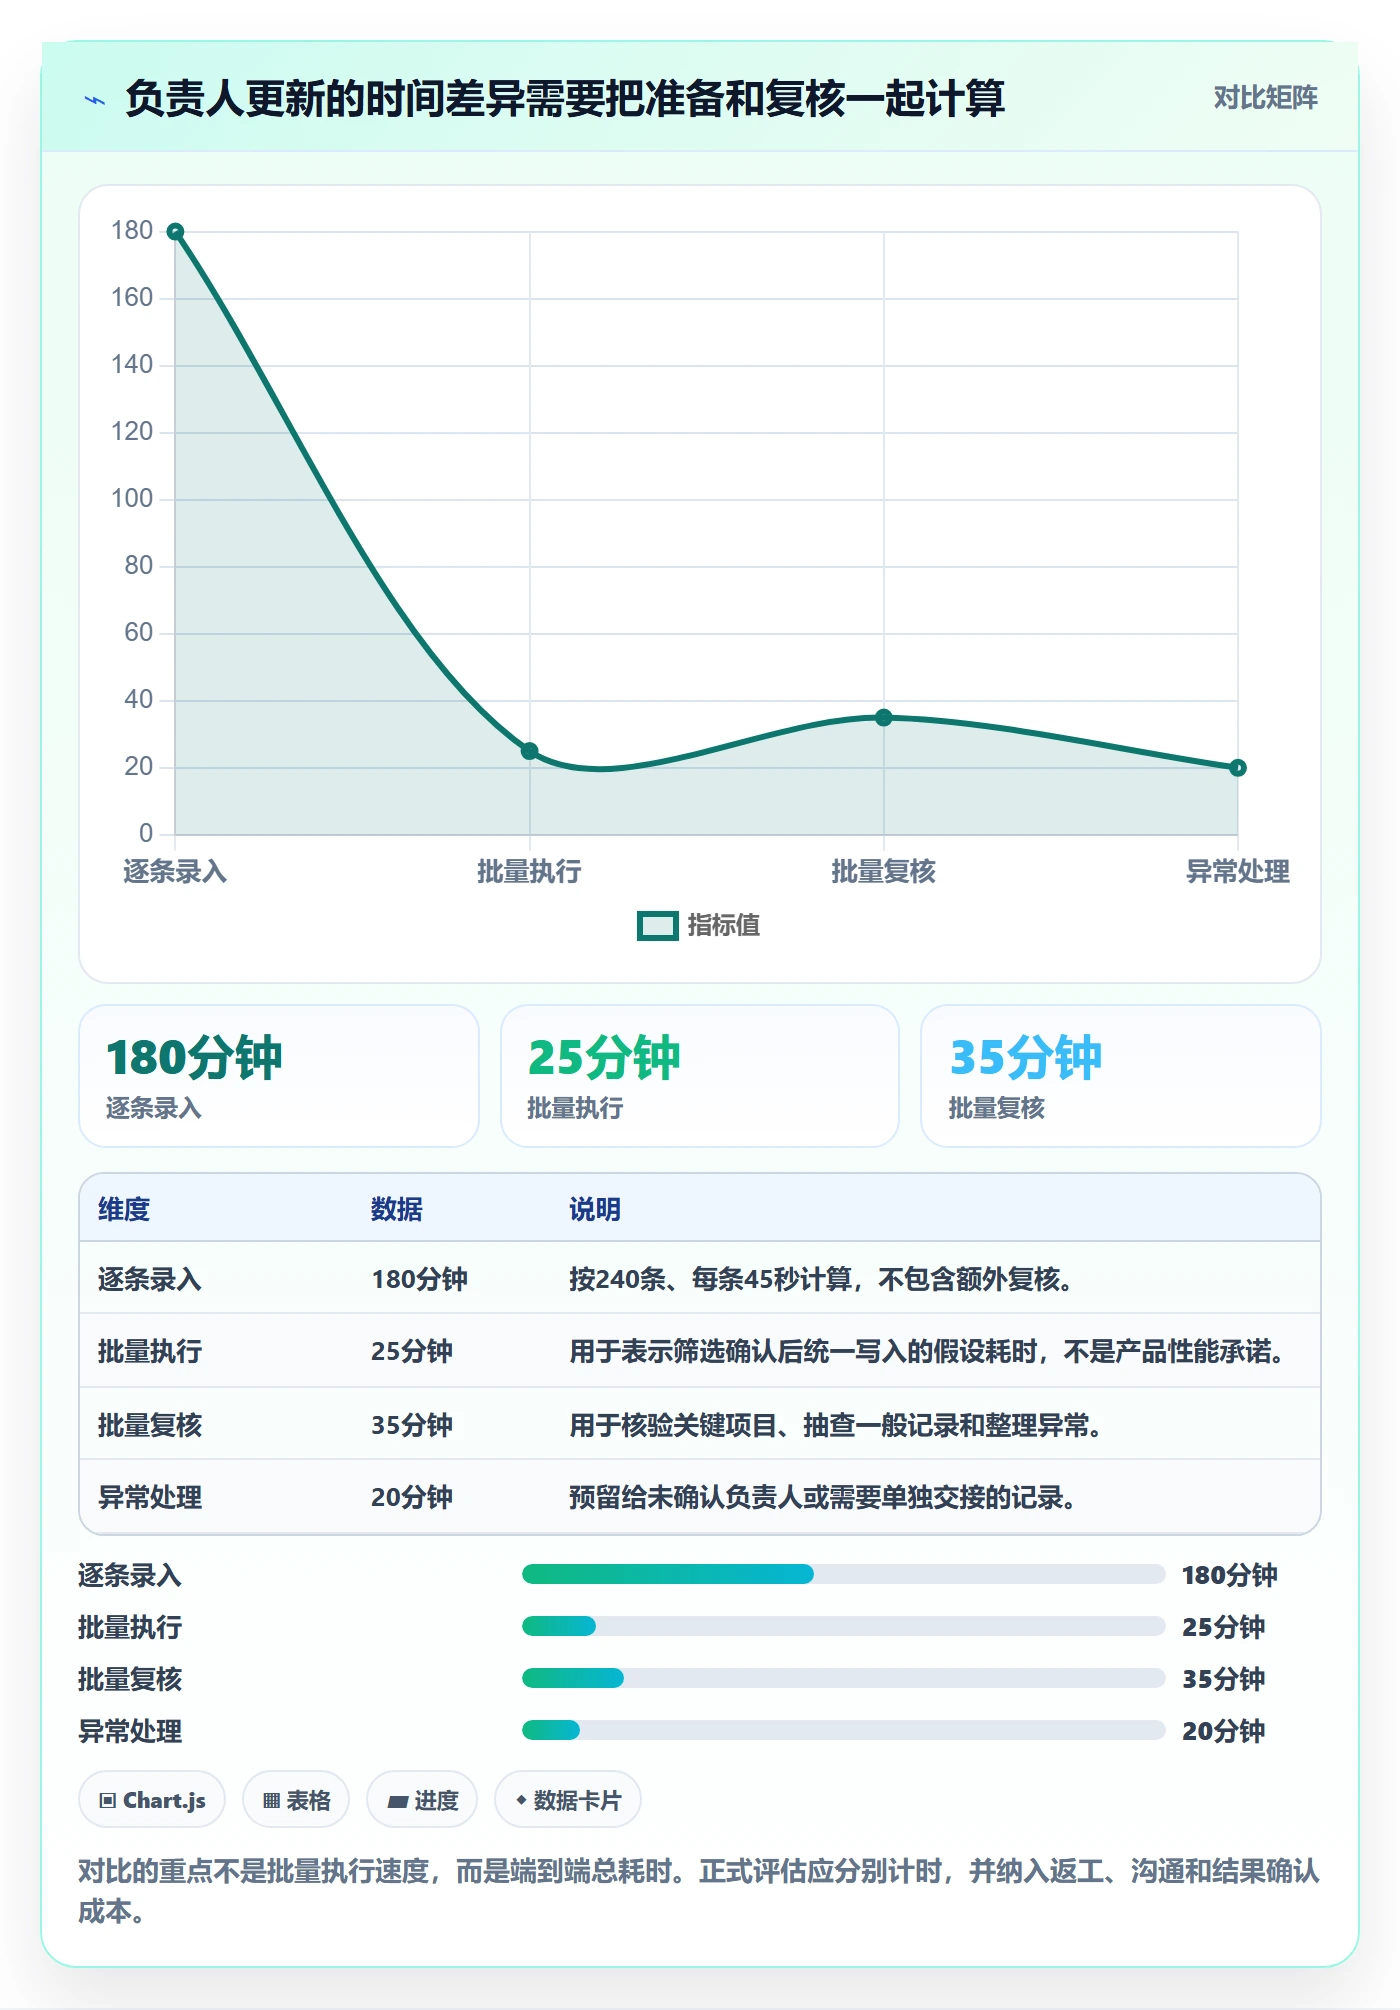Click the 说明 column header
This screenshot has height=2010, width=1400.
click(595, 1210)
